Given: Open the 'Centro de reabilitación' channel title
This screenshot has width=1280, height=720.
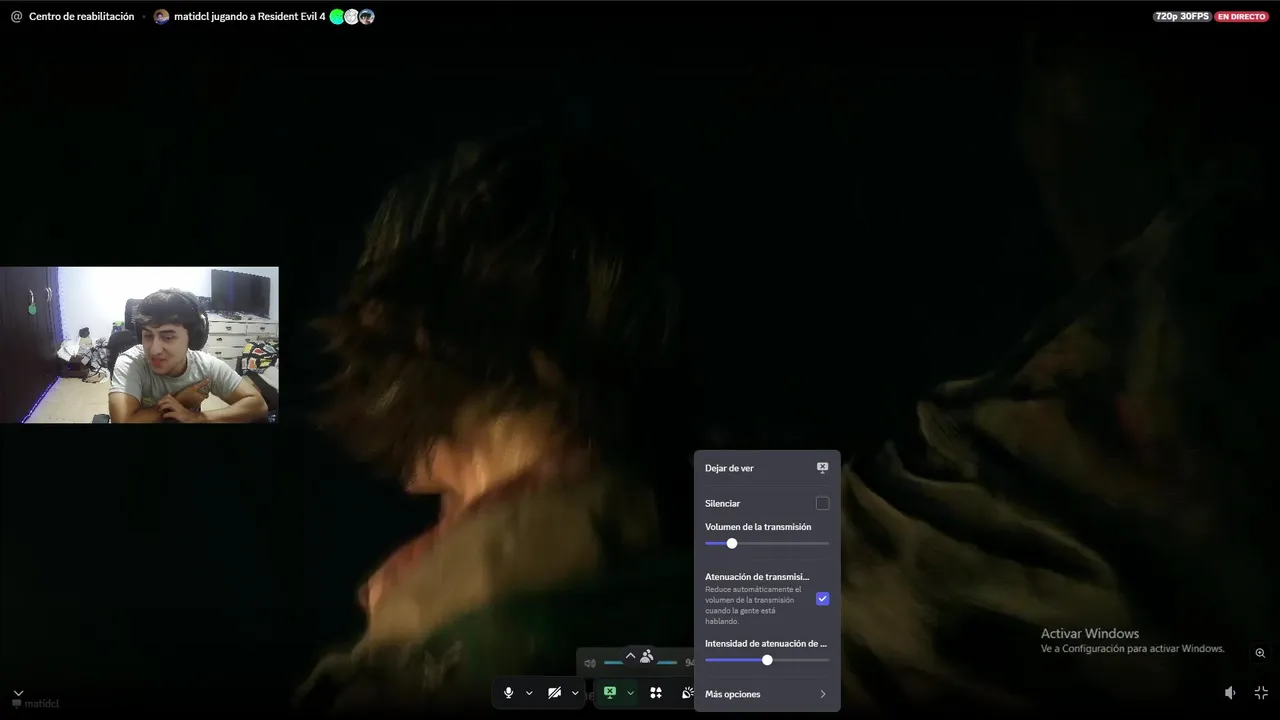Looking at the screenshot, I should (81, 17).
